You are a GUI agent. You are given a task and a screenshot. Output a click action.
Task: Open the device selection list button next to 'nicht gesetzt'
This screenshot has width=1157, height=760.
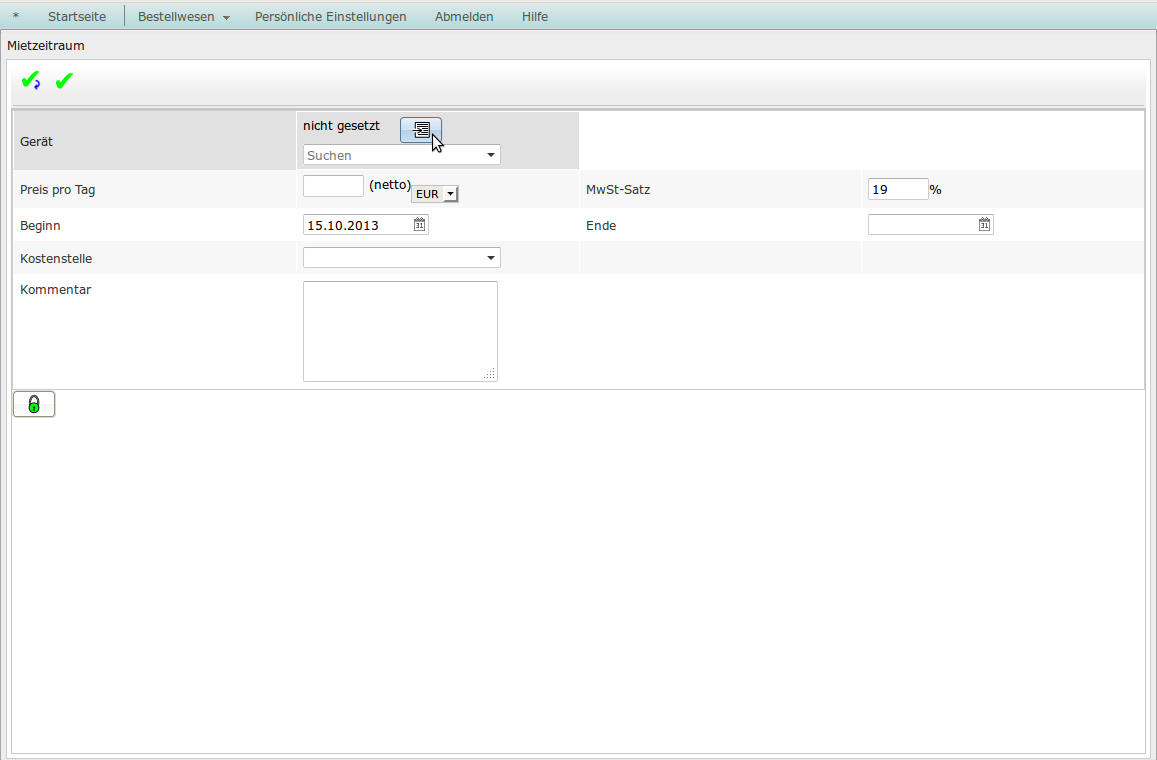point(421,130)
